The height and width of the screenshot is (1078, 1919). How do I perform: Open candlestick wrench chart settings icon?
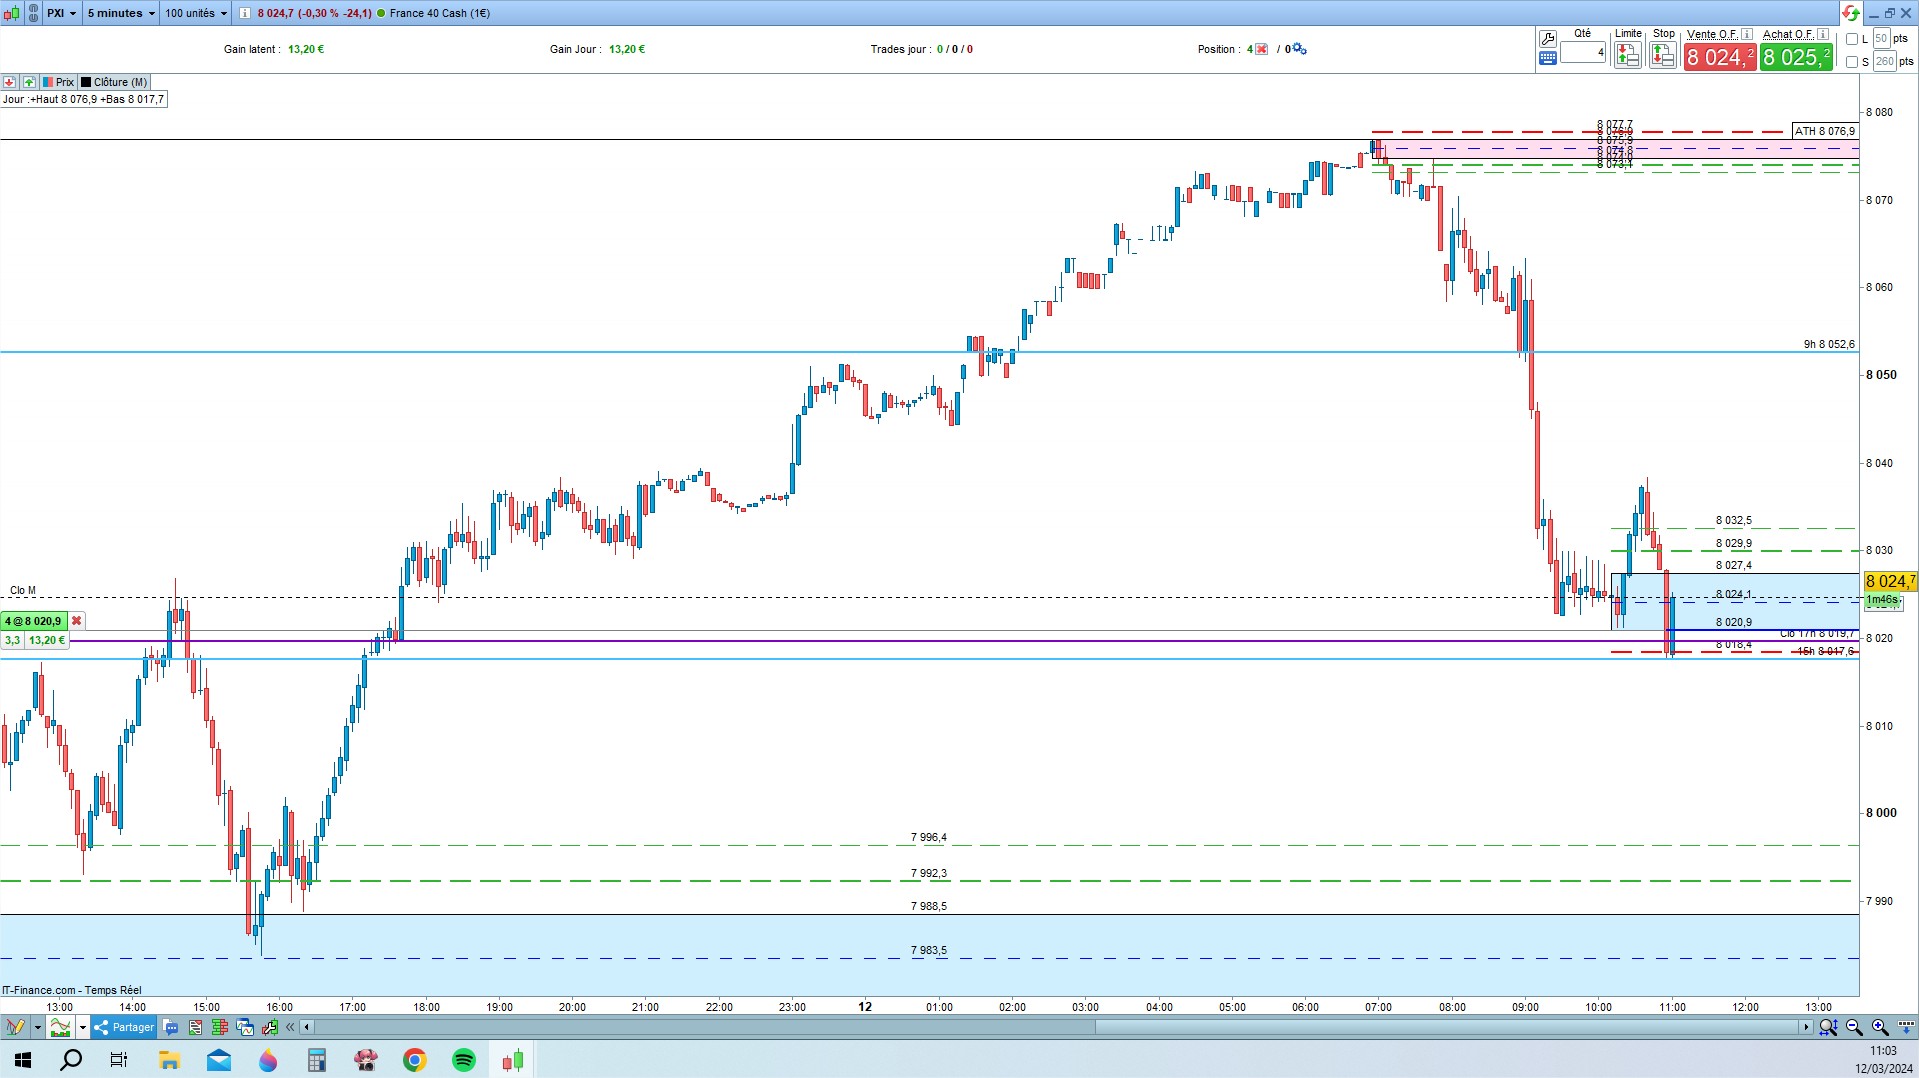[270, 1027]
